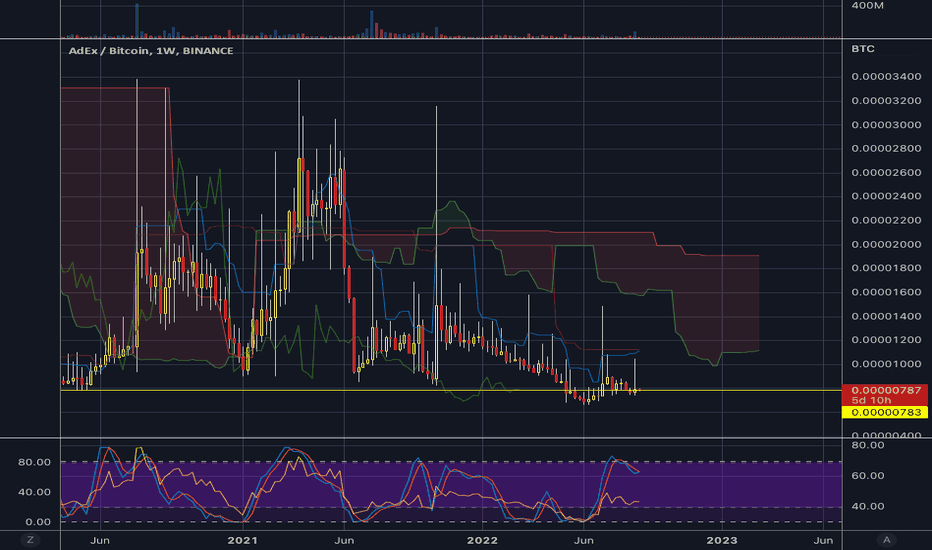
Task: Click the 0.00003400 price scale label
Action: click(x=886, y=76)
